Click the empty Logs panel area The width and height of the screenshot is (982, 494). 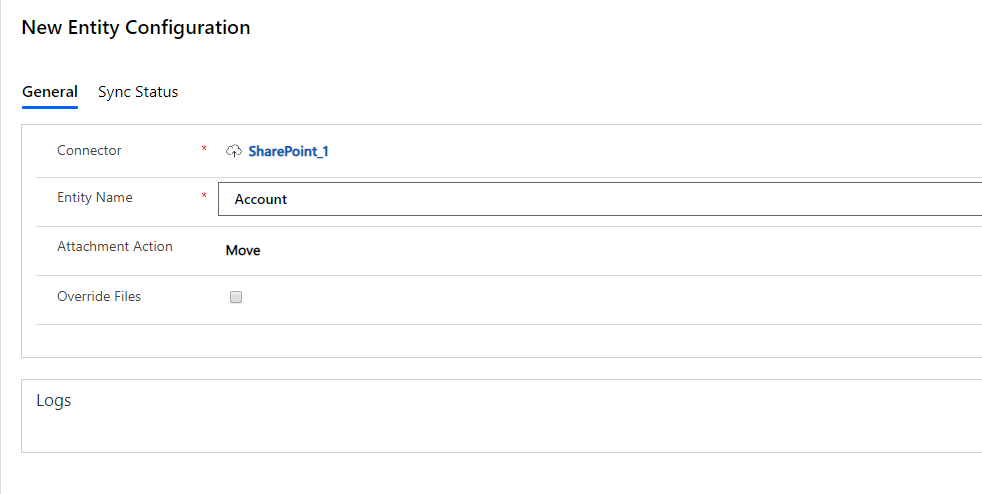[501, 431]
